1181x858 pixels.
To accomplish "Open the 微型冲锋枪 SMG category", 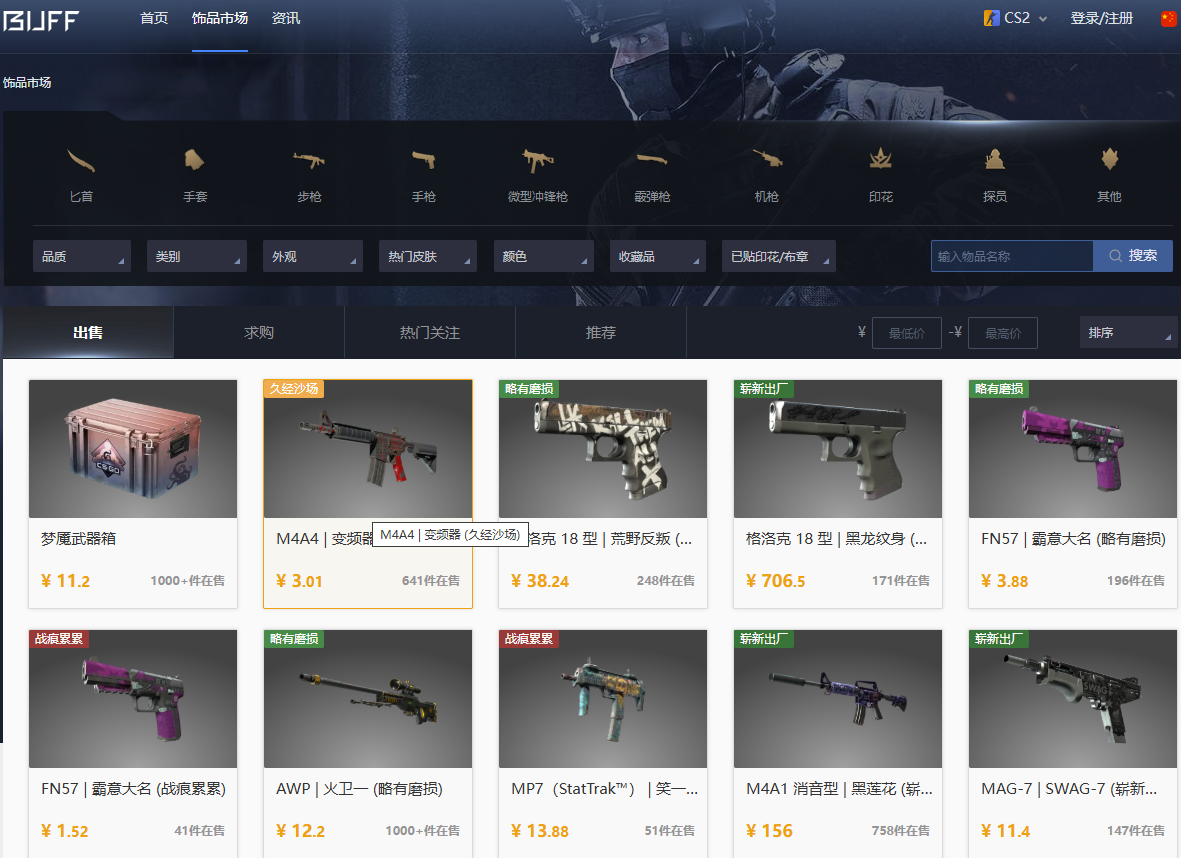I will [538, 176].
